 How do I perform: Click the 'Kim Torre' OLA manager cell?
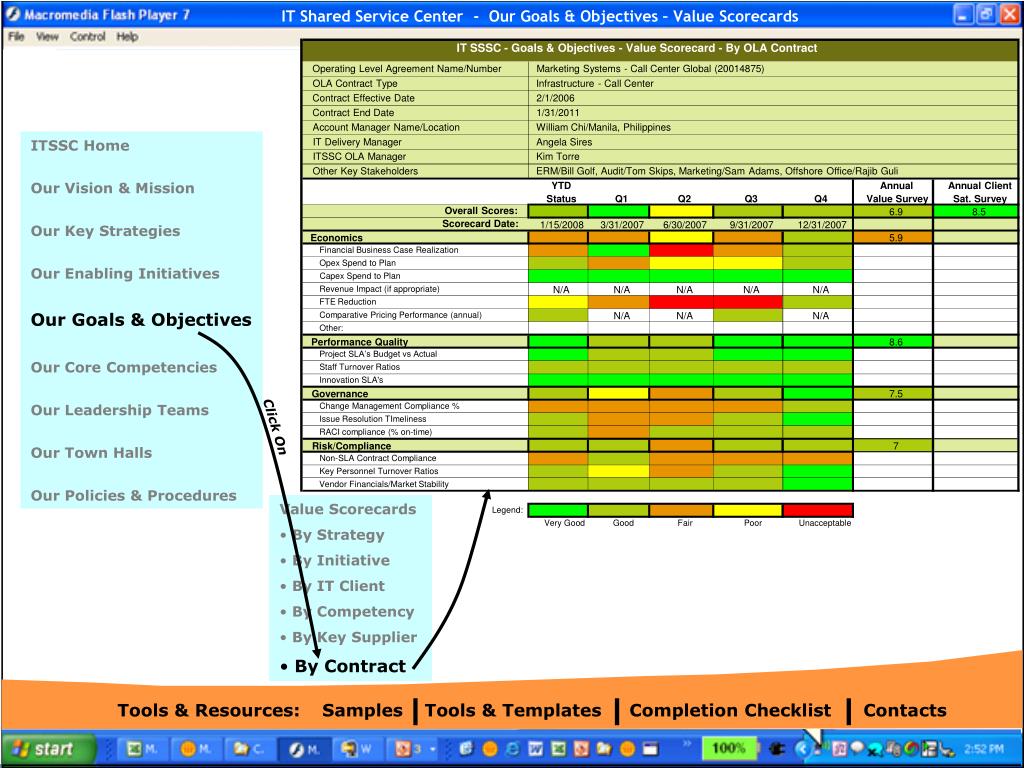click(773, 157)
